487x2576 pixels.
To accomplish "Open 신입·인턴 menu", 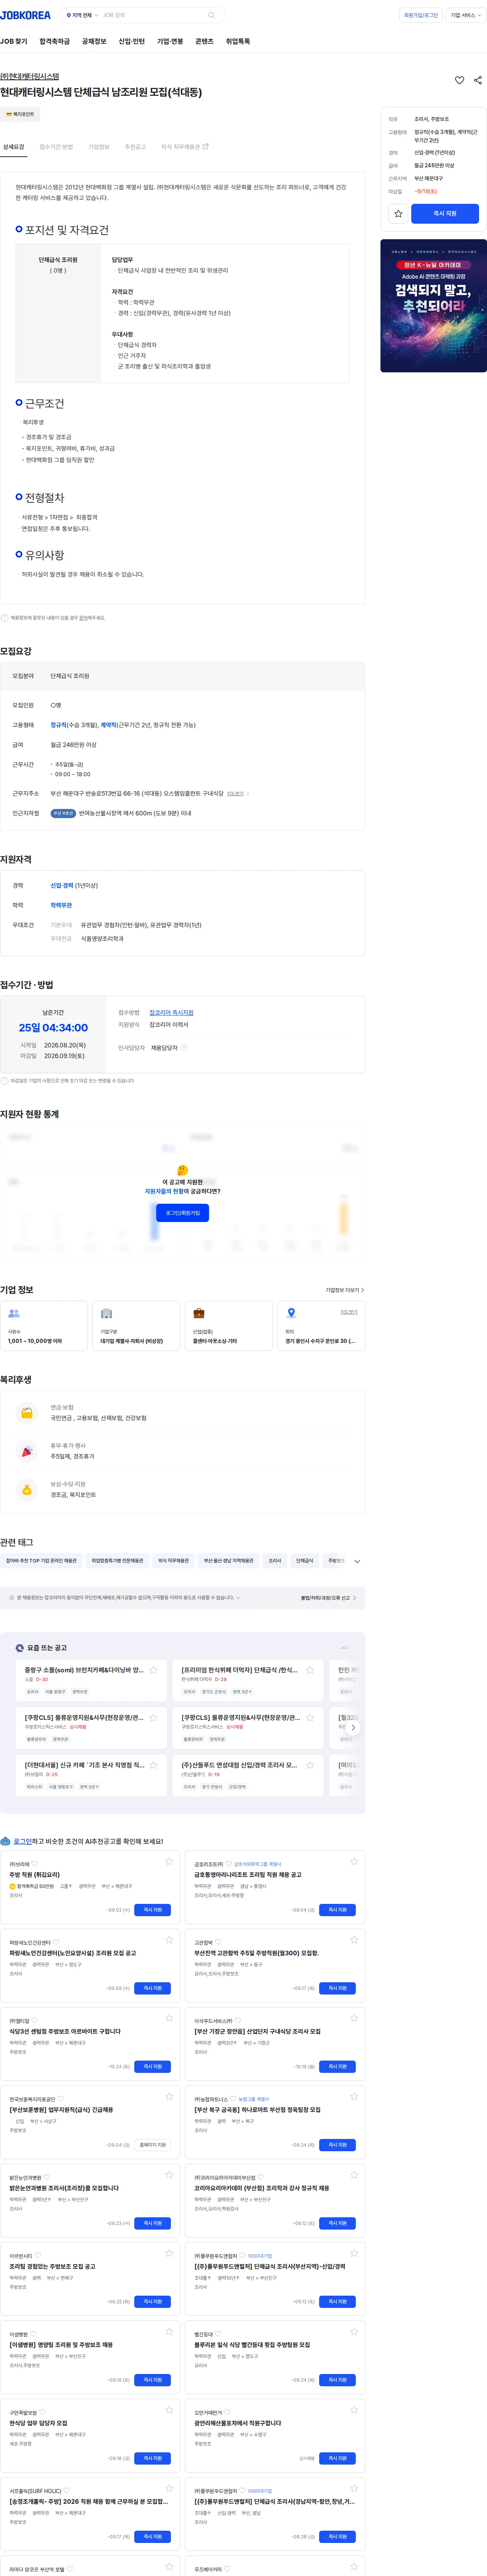I will point(132,41).
